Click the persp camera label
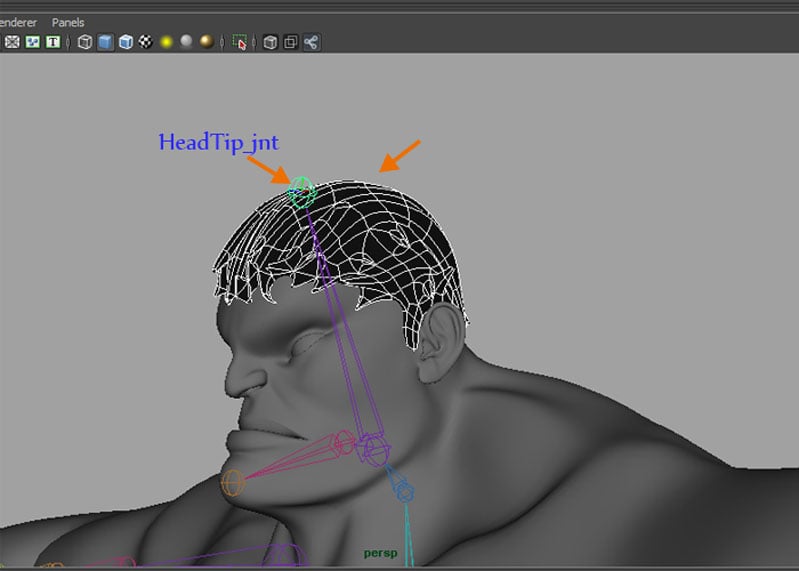 pyautogui.click(x=381, y=553)
